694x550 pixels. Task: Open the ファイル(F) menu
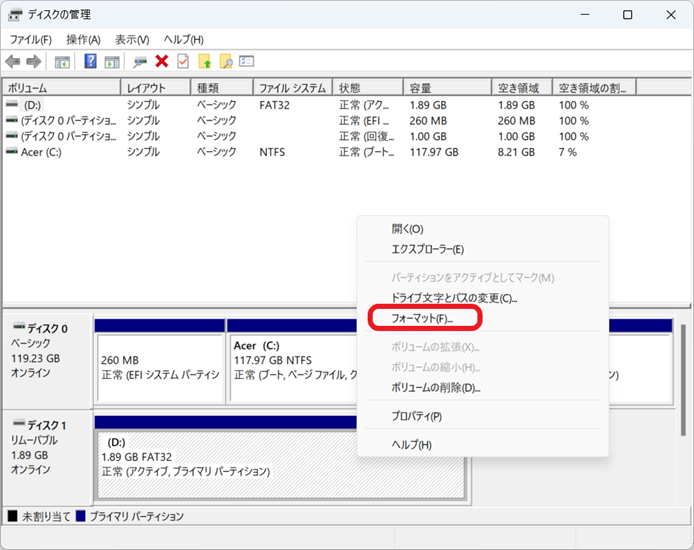[x=31, y=39]
